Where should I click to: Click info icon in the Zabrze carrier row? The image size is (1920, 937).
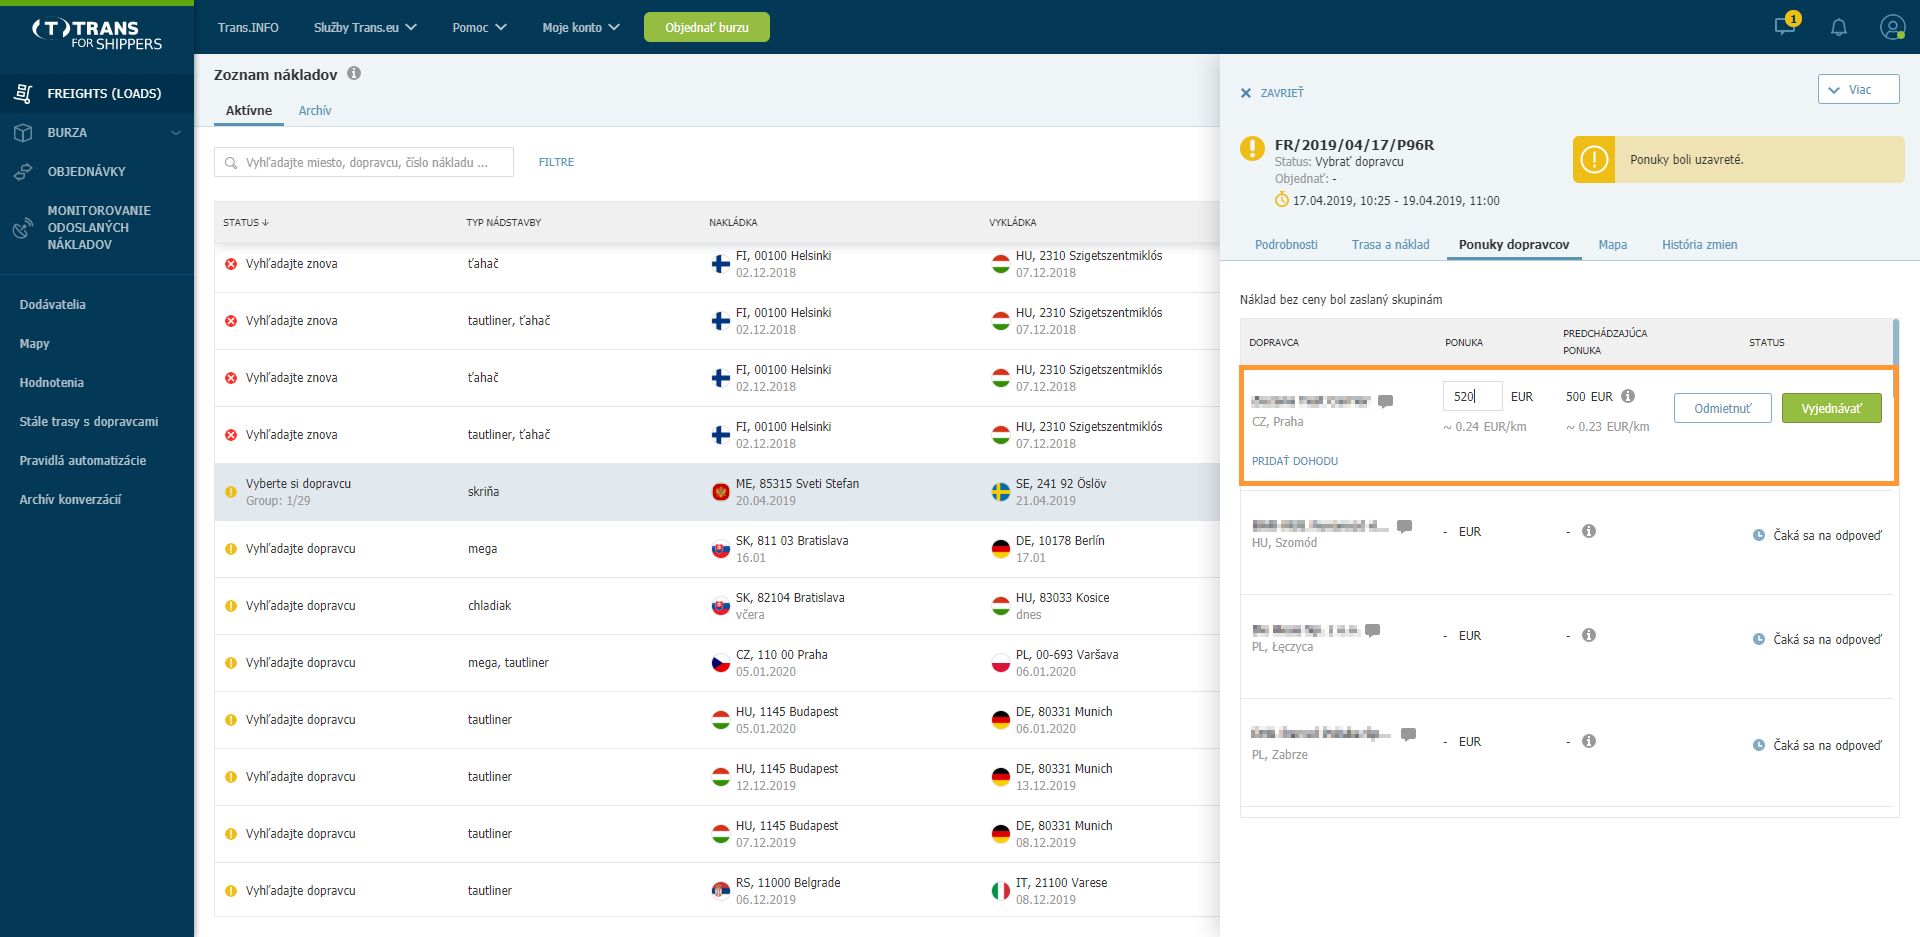pos(1589,741)
